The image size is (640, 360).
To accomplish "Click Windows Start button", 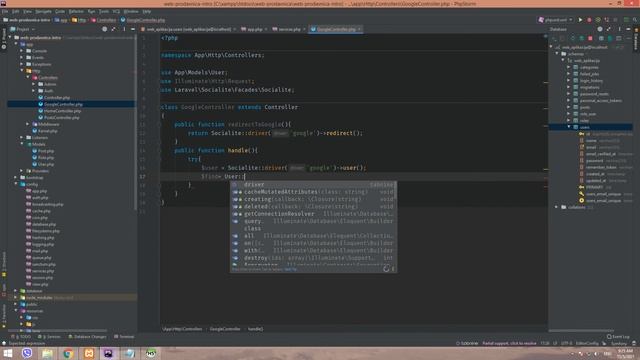I will coord(8,353).
